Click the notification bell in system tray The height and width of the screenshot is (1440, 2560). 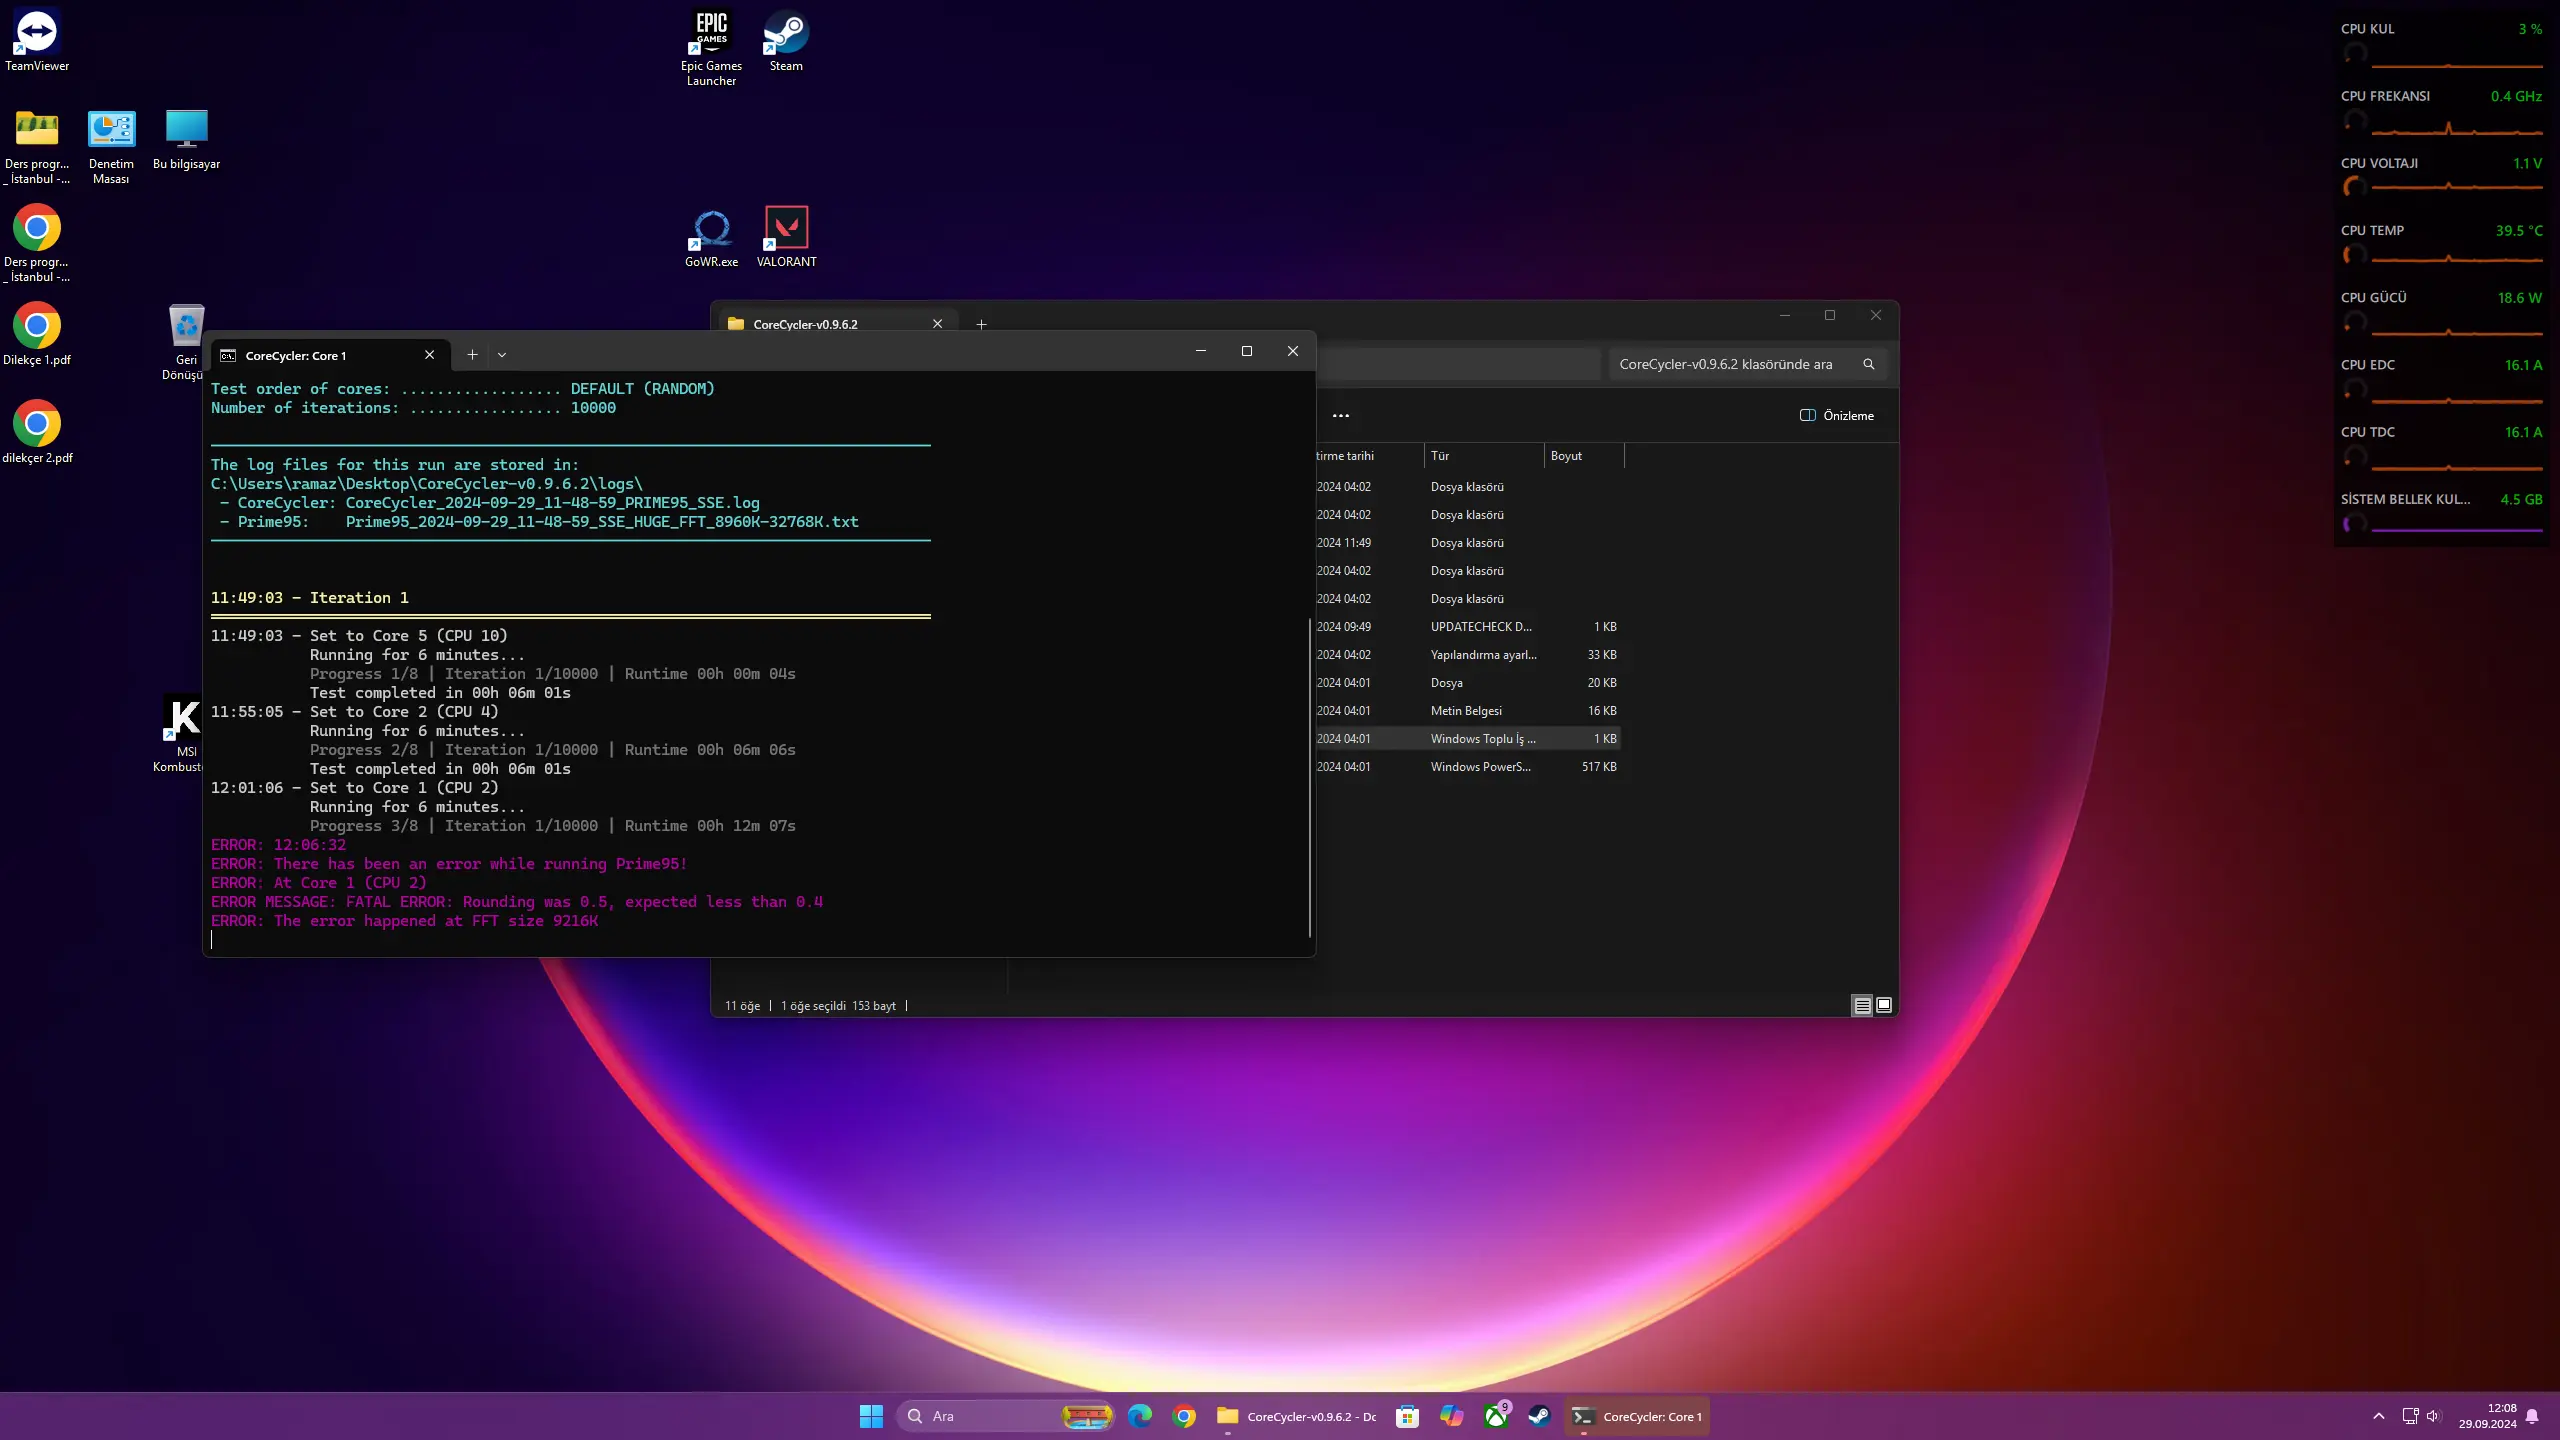[x=2532, y=1416]
